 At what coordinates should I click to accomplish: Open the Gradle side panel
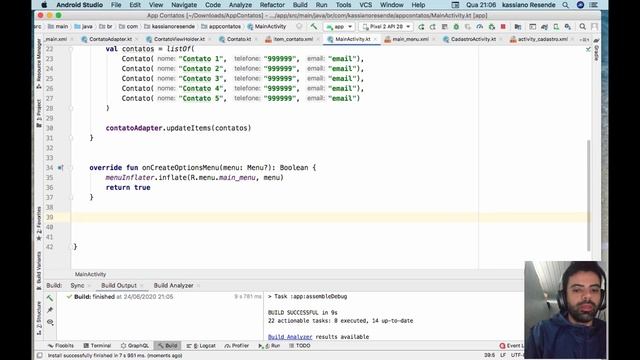596,50
